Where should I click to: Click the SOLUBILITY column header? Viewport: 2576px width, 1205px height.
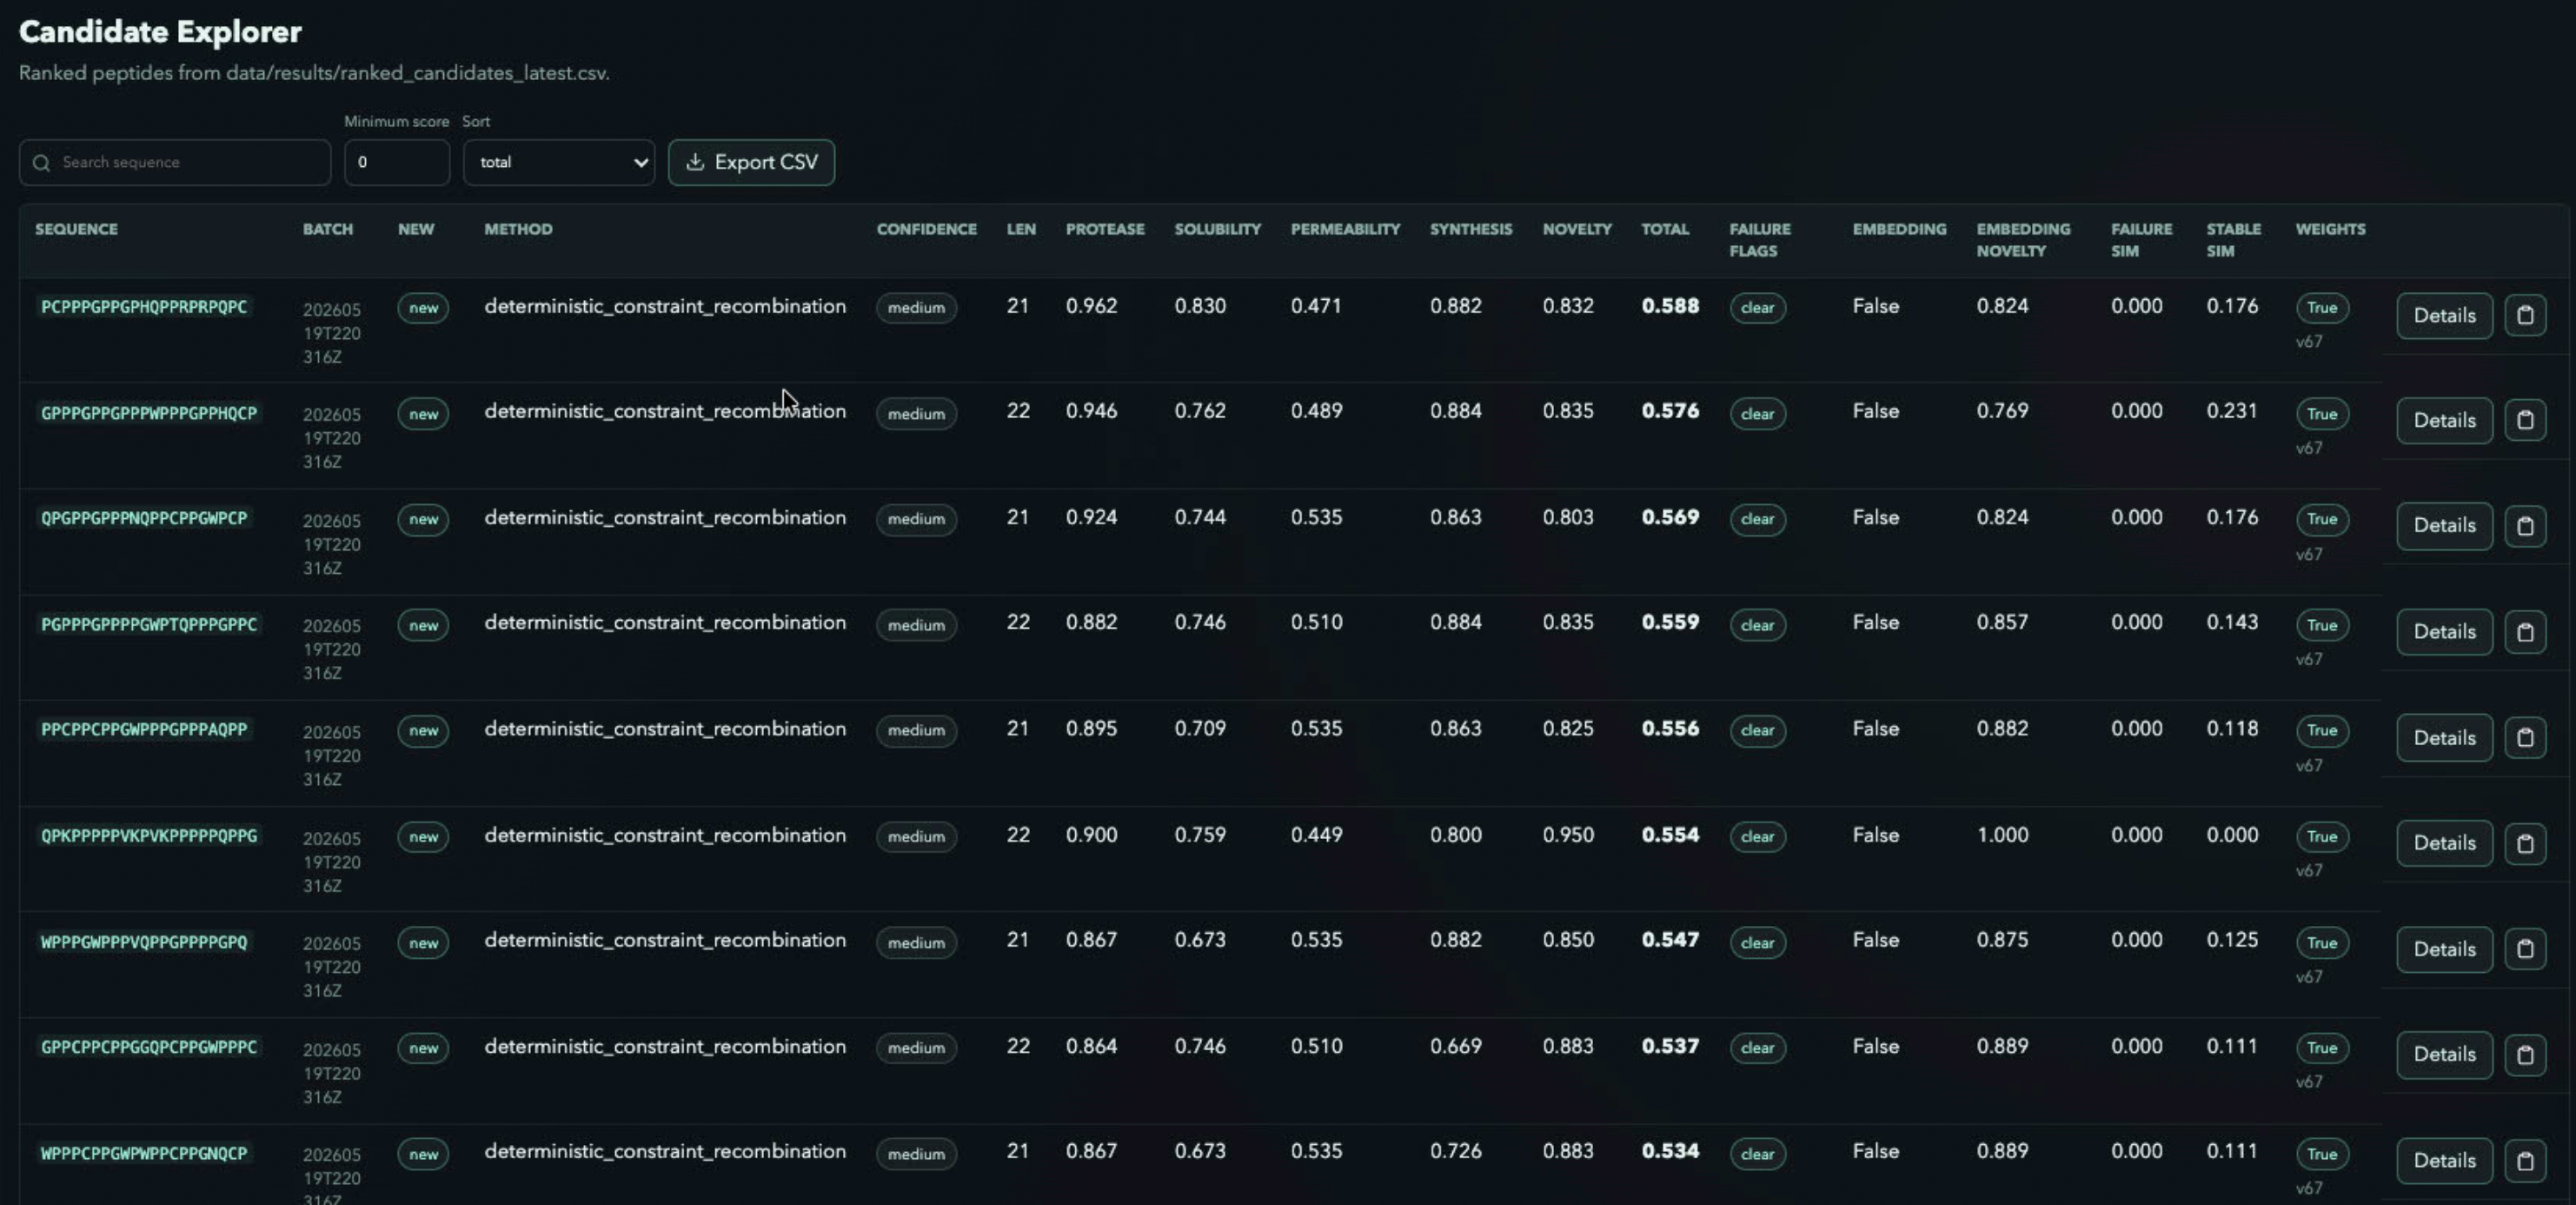(x=1218, y=229)
